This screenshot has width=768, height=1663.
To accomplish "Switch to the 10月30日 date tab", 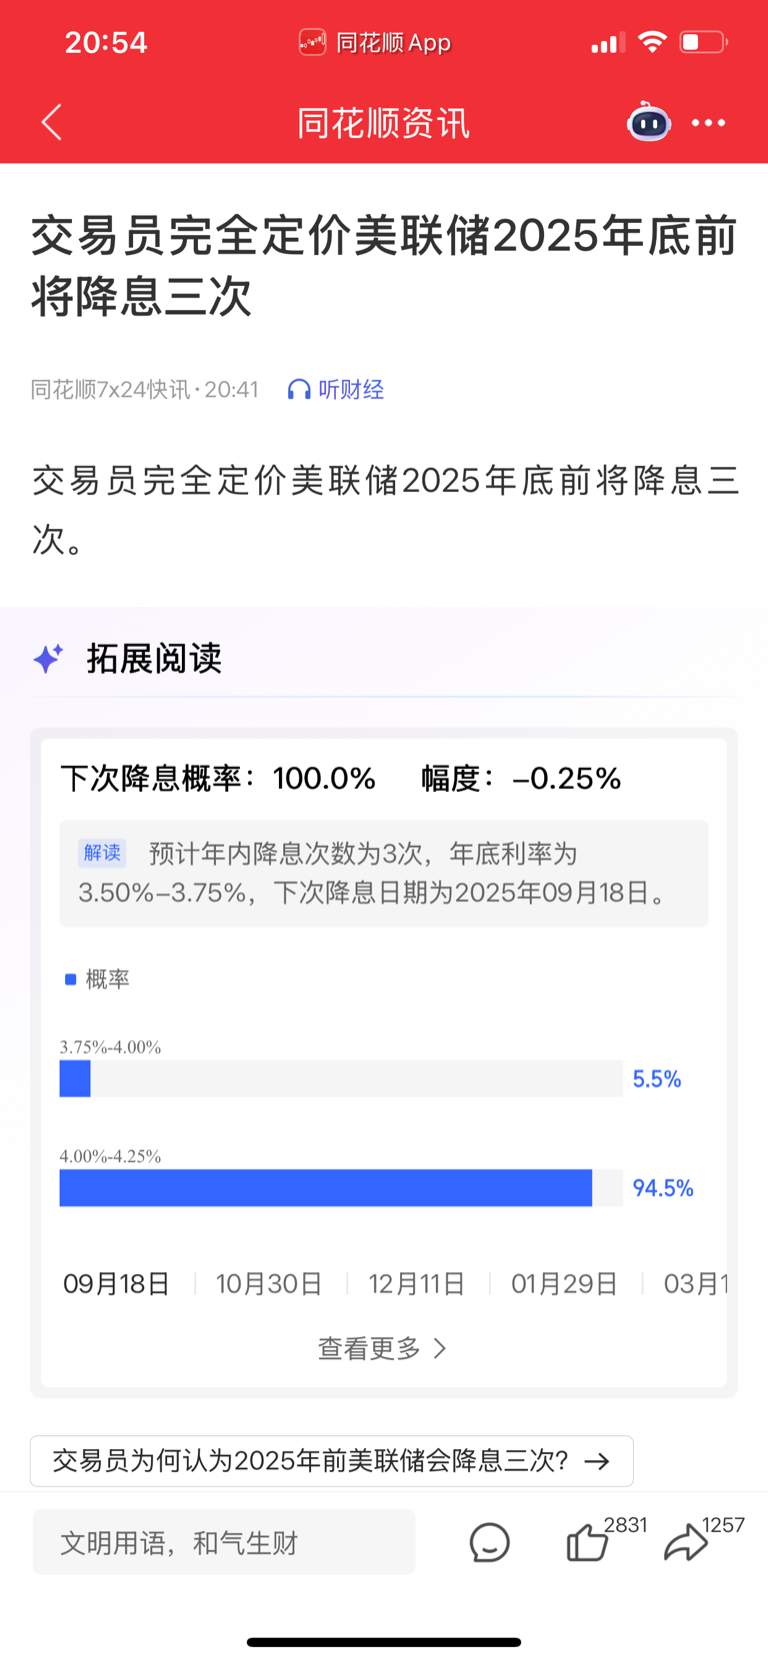I will [x=269, y=1284].
